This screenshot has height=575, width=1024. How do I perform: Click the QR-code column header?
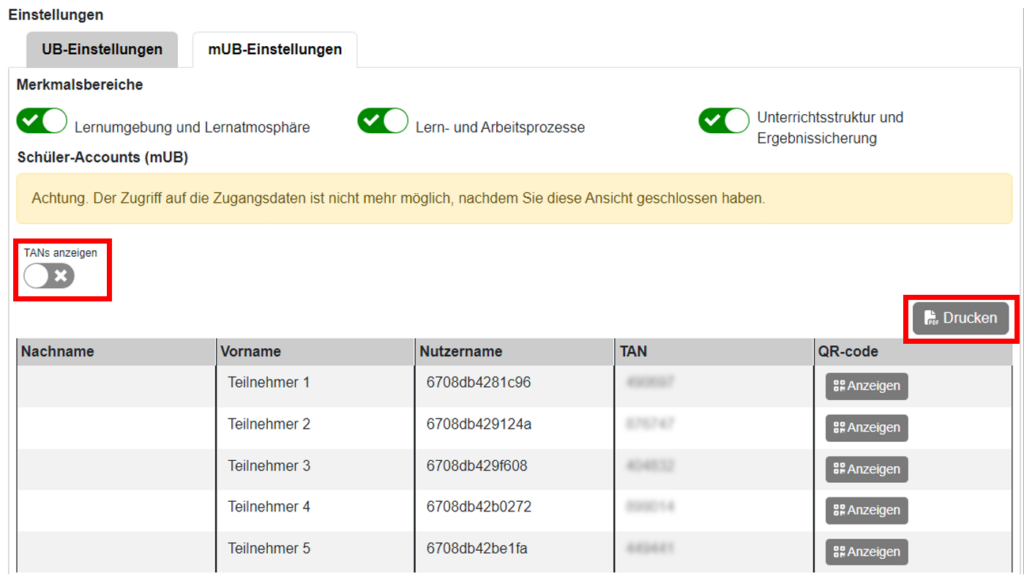point(849,352)
